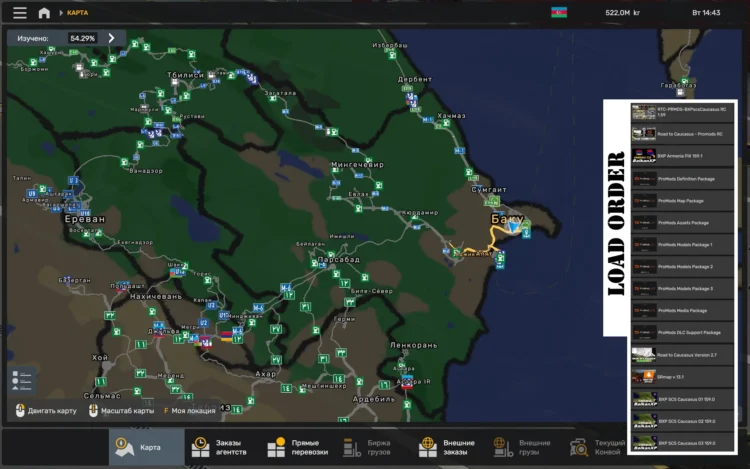Click gas station icon right of Мингечевир
This screenshot has height=469, width=750.
coord(378,185)
